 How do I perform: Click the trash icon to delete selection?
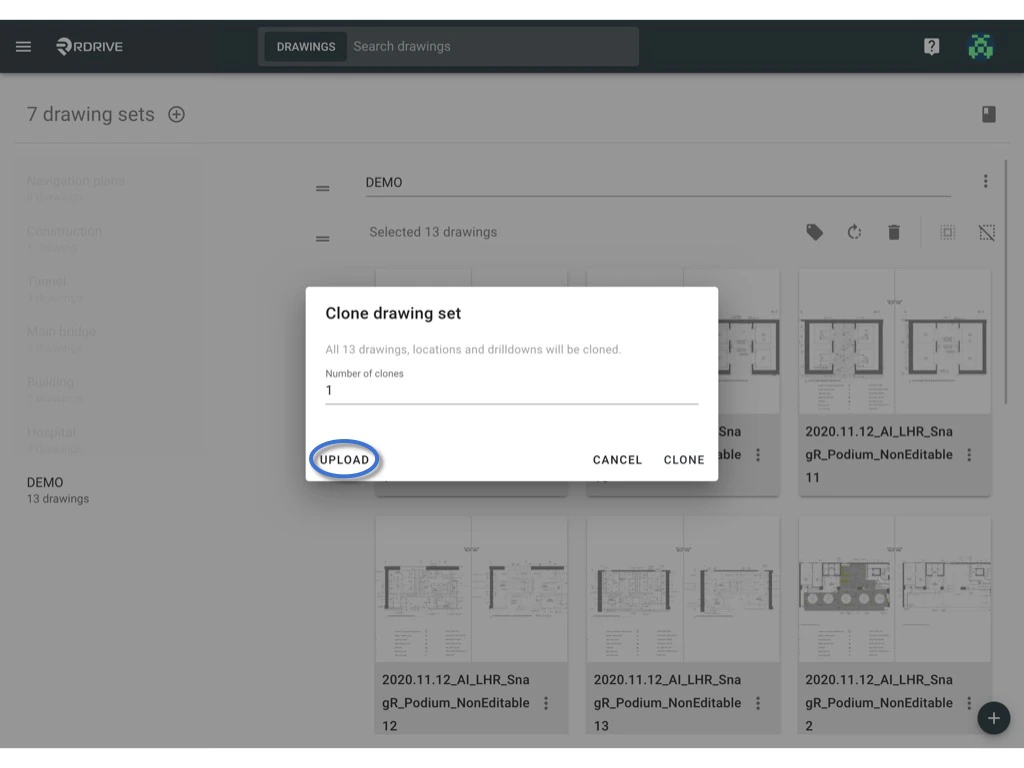click(894, 232)
